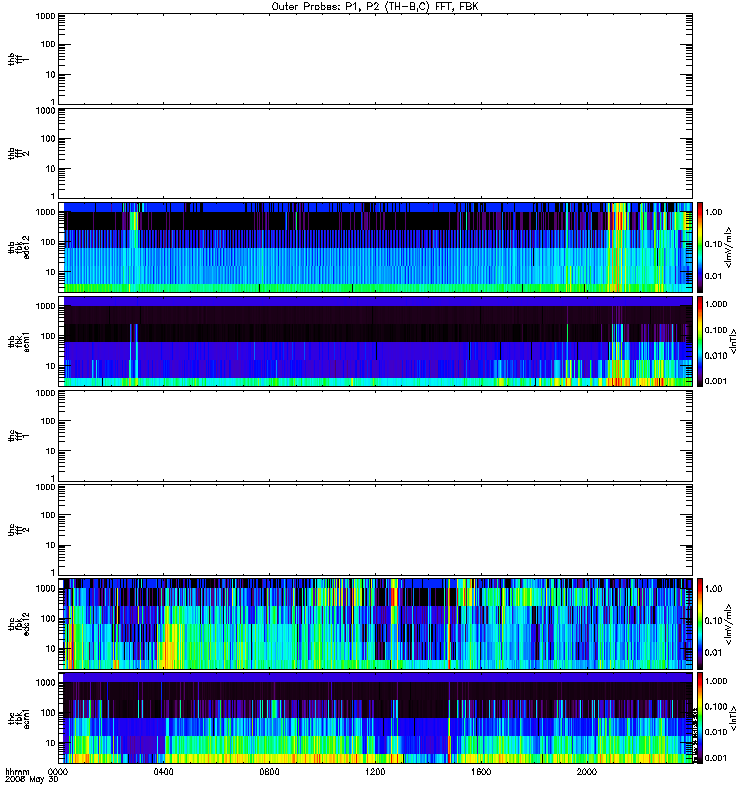Click the thb fbk scm1 y-axis label
The image size is (750, 800).
[x=18, y=341]
